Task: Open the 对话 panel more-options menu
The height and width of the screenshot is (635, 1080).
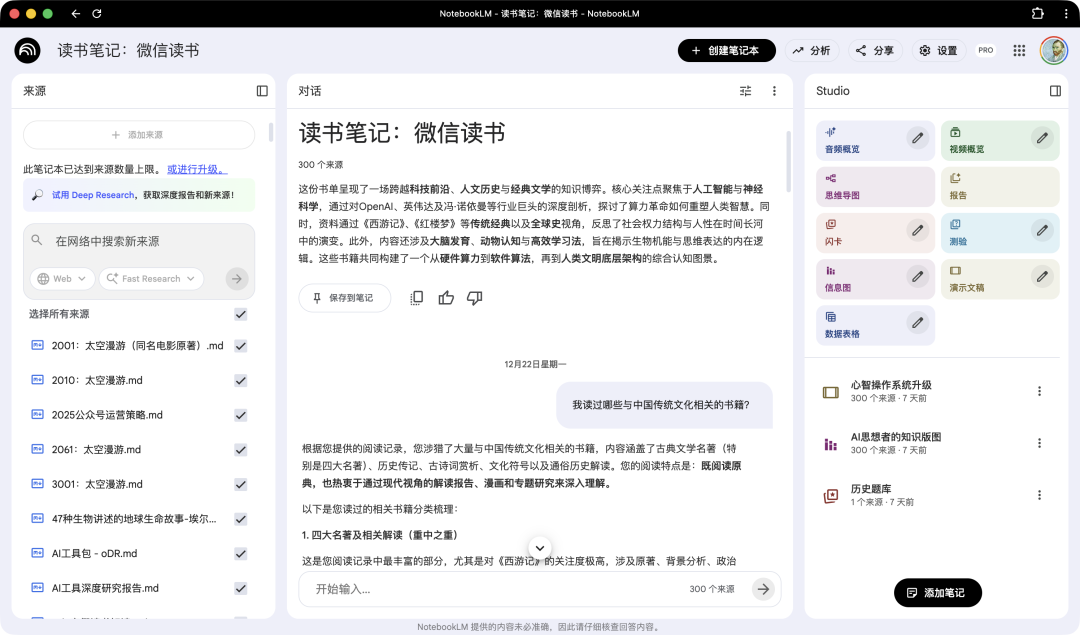Action: click(774, 91)
